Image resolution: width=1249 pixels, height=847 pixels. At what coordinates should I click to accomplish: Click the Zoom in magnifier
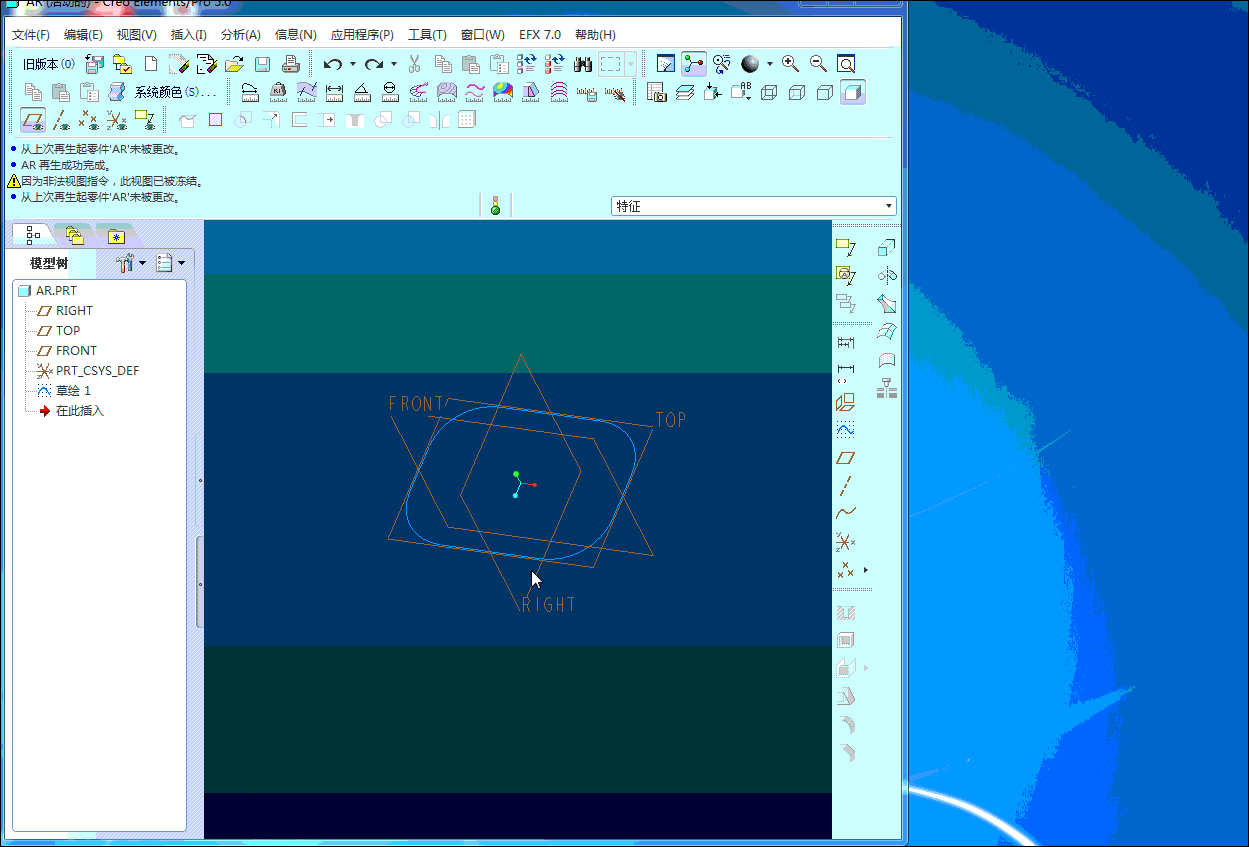[790, 64]
